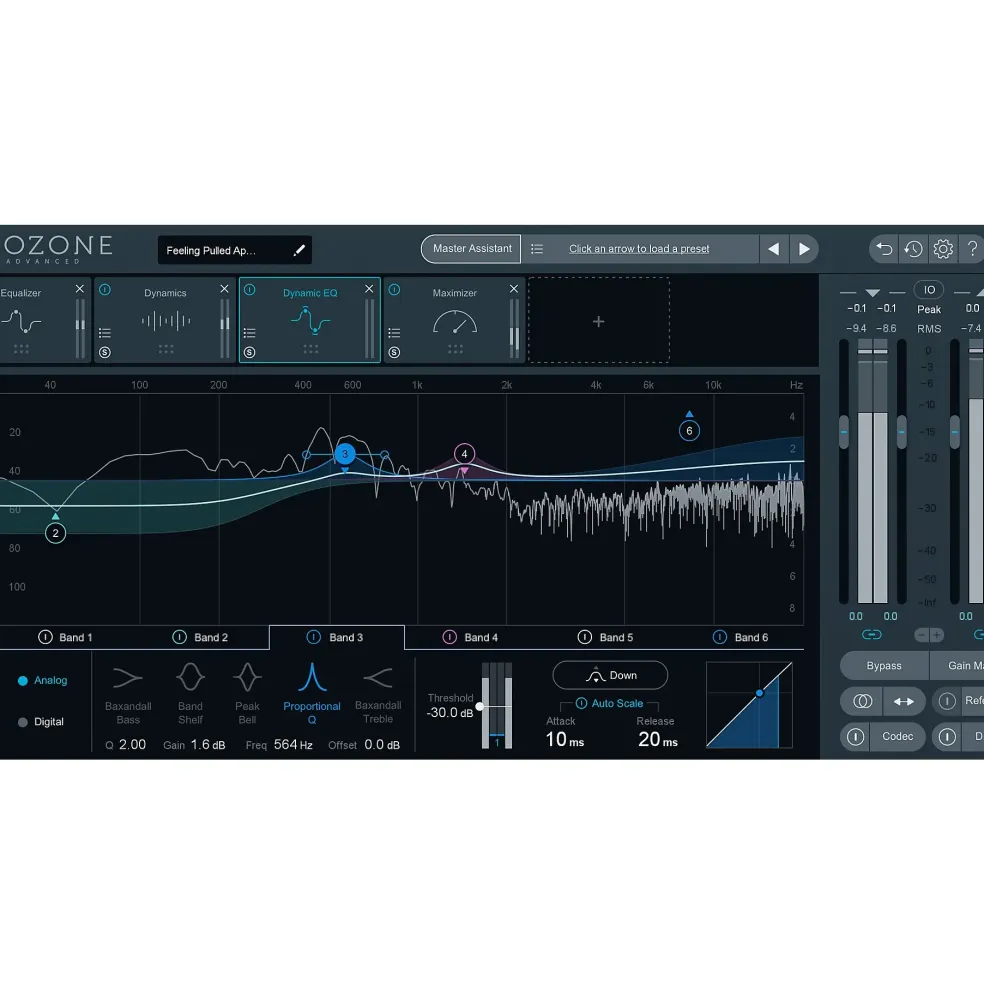Switch to the Band 2 tab

[202, 637]
